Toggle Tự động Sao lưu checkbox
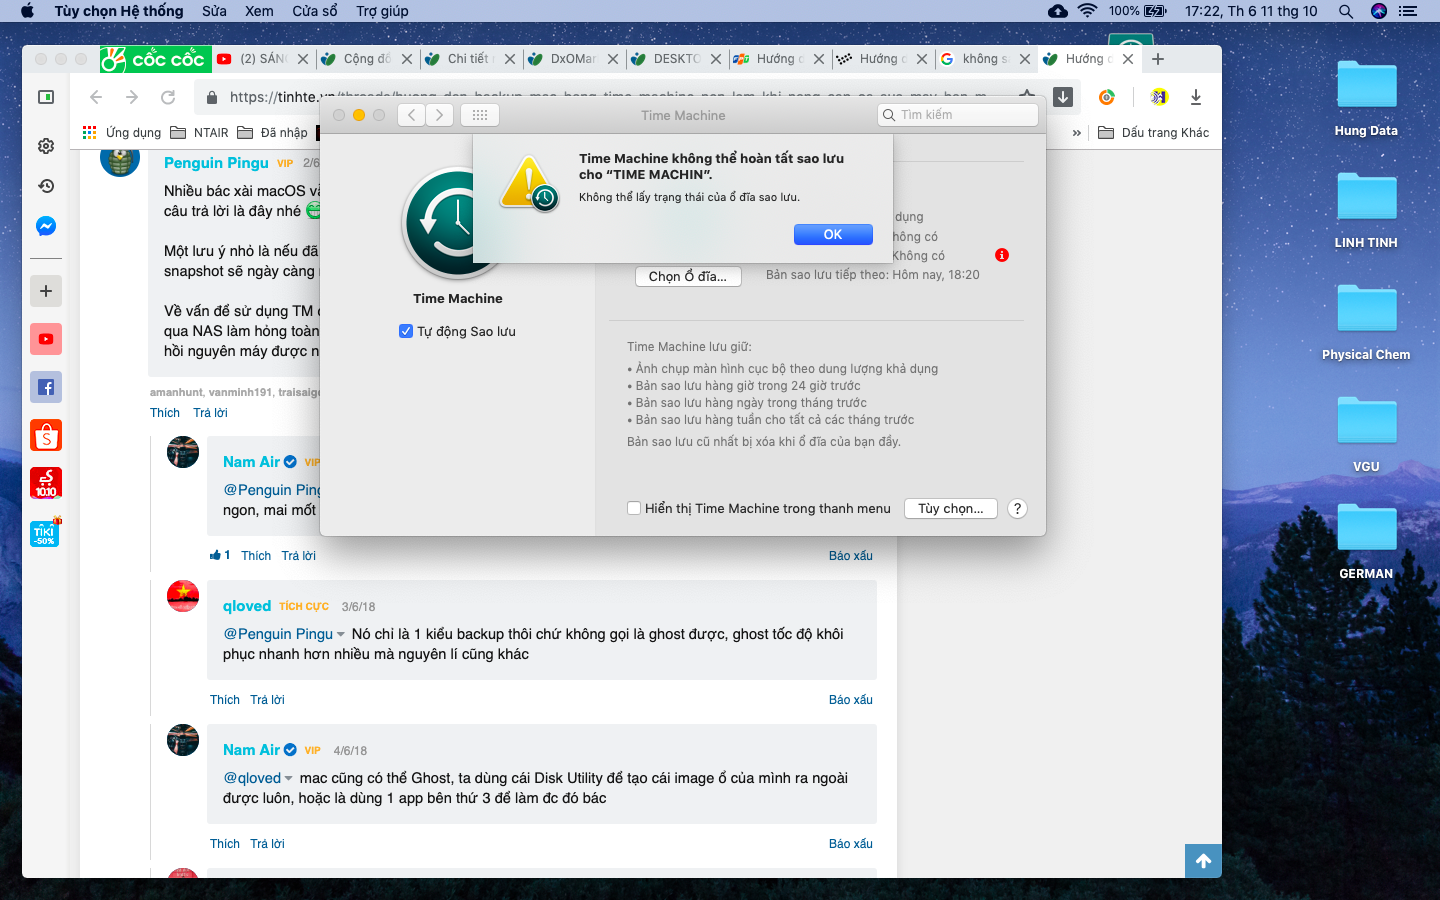The image size is (1440, 900). [x=406, y=331]
